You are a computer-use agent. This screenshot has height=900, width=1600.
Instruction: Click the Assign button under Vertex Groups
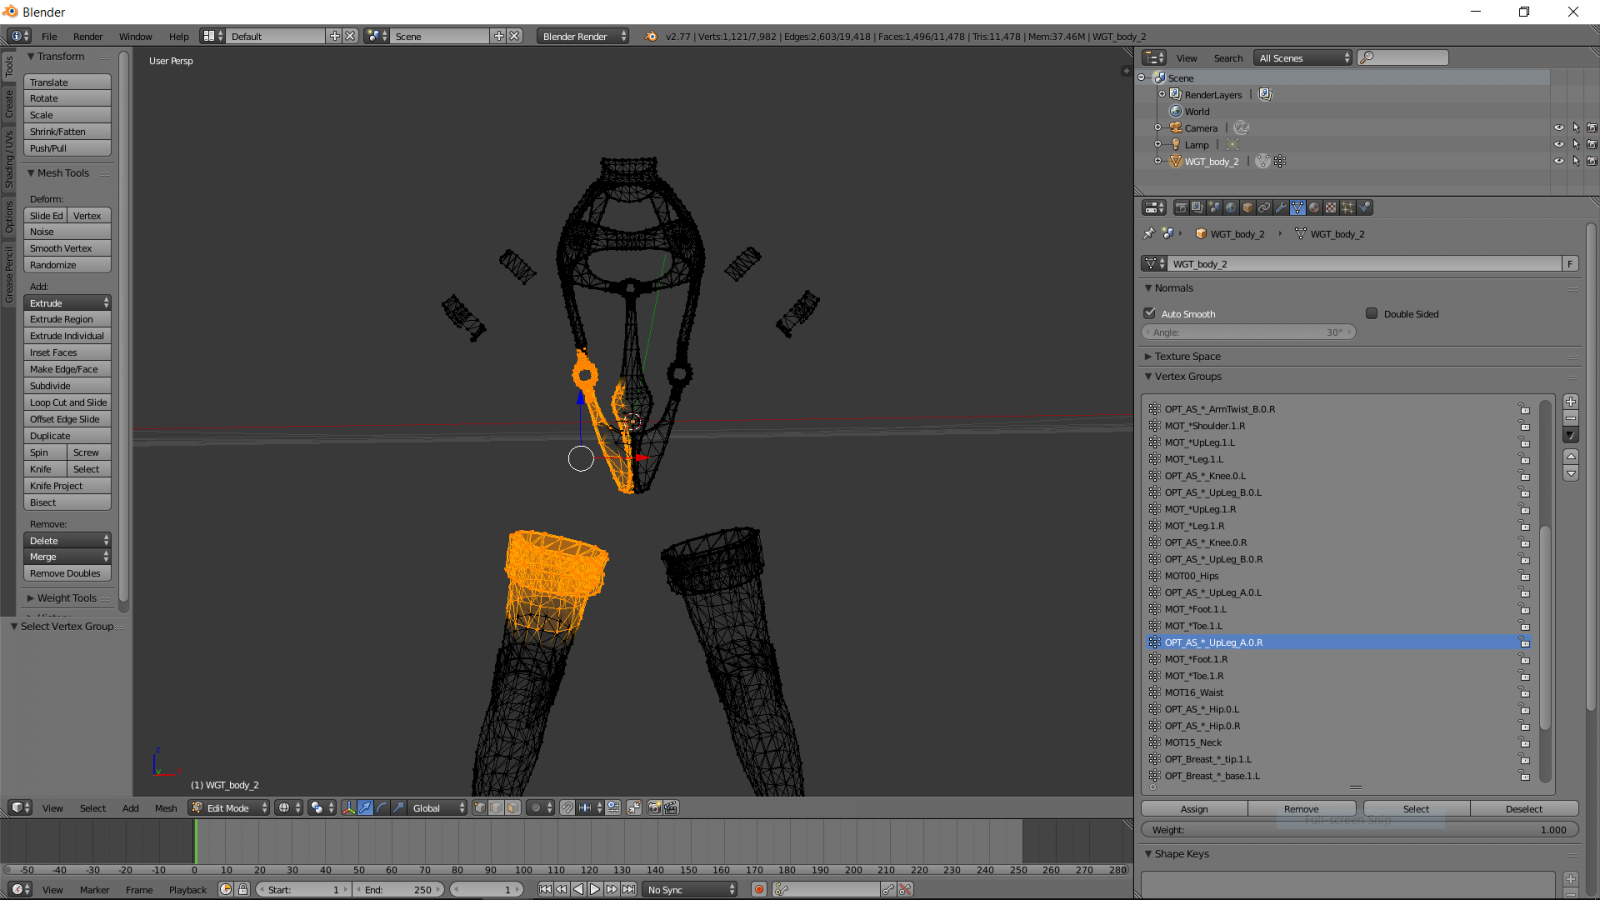tap(1194, 808)
